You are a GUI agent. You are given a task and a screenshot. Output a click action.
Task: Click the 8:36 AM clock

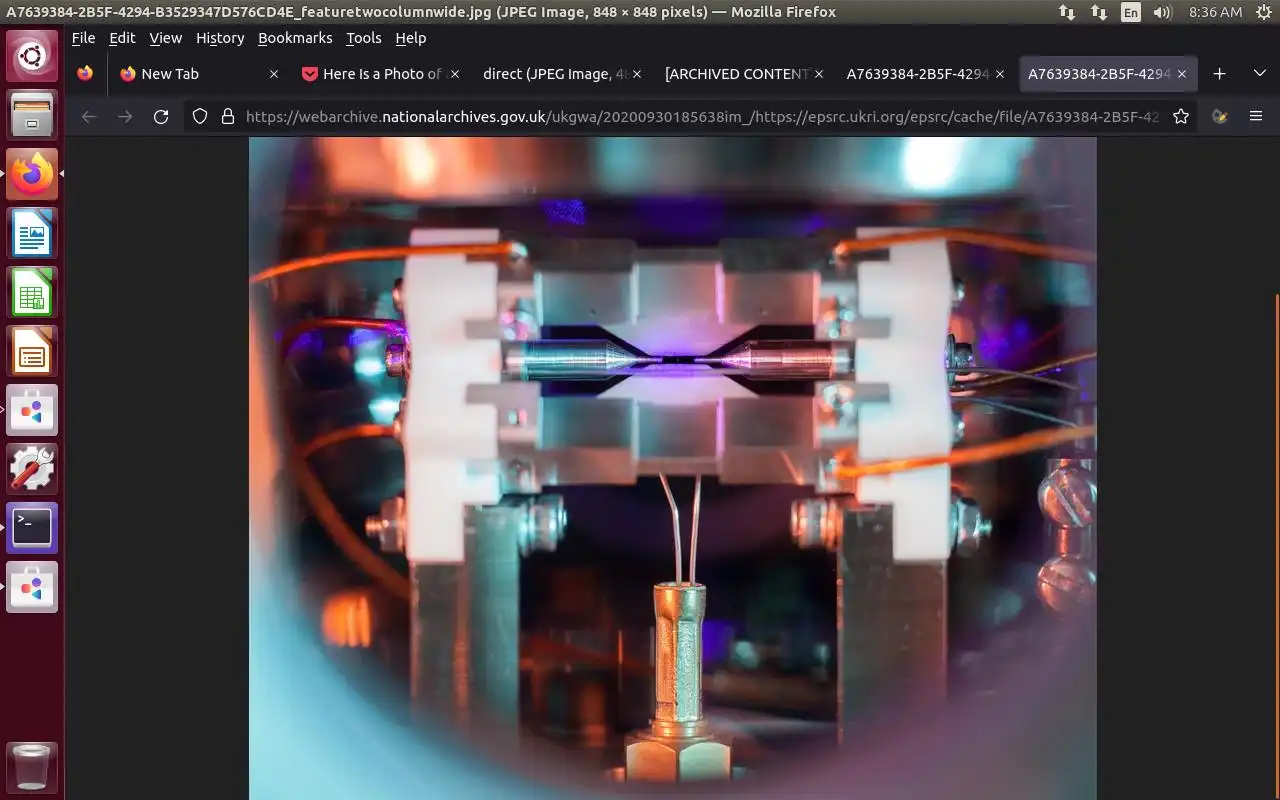coord(1215,12)
